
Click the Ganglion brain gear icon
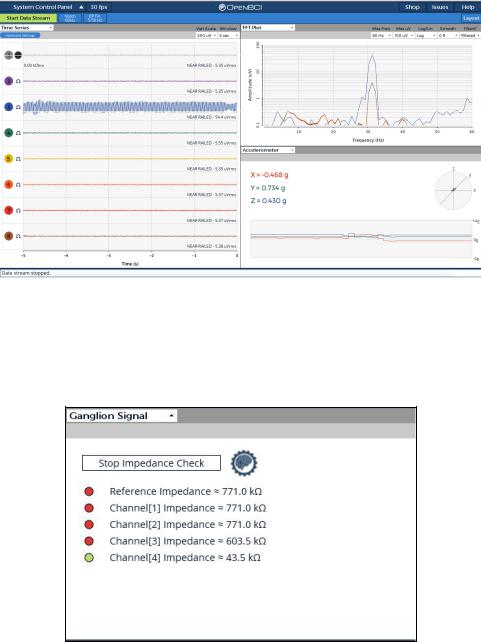point(244,463)
